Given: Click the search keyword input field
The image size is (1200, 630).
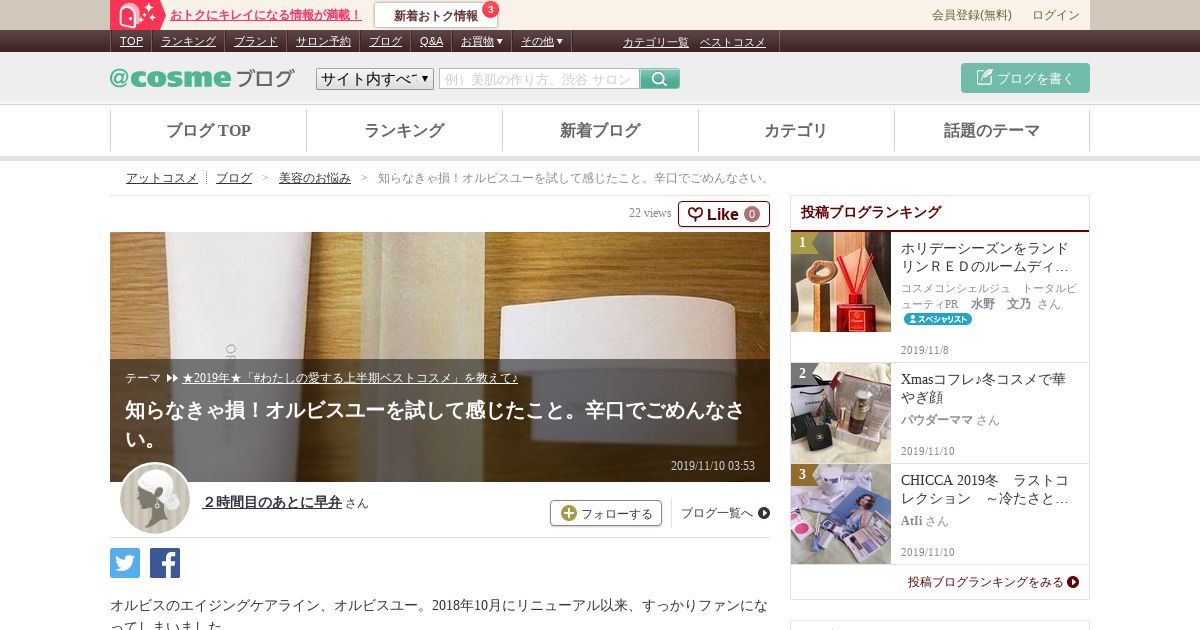Looking at the screenshot, I should 539,79.
